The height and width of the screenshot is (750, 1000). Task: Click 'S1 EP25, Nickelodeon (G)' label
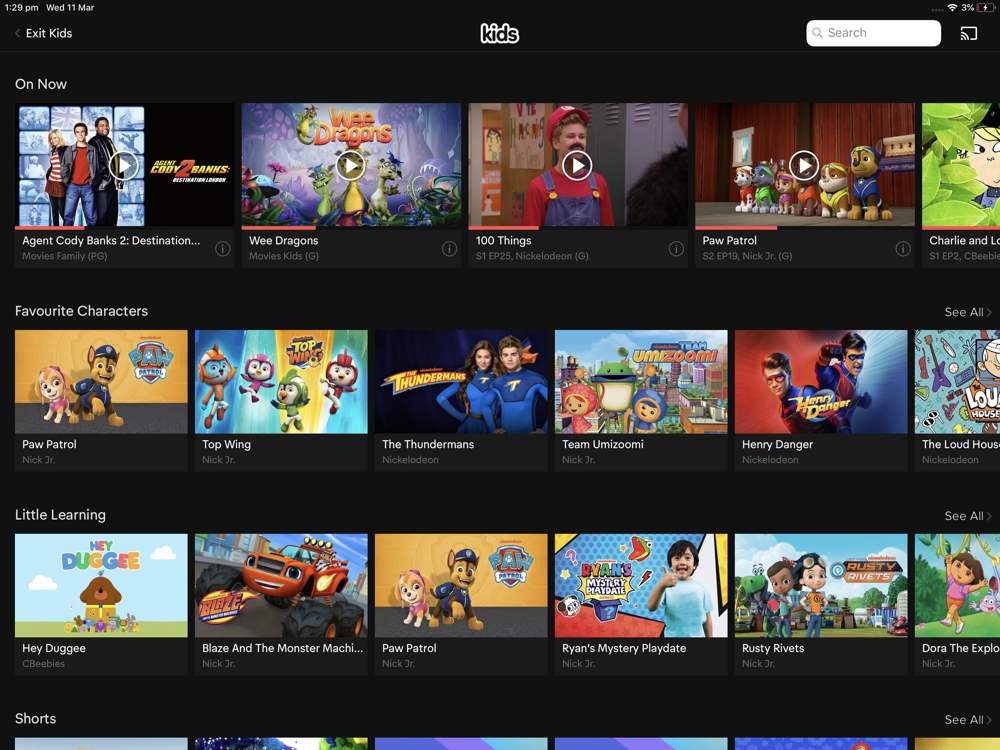[x=532, y=256]
